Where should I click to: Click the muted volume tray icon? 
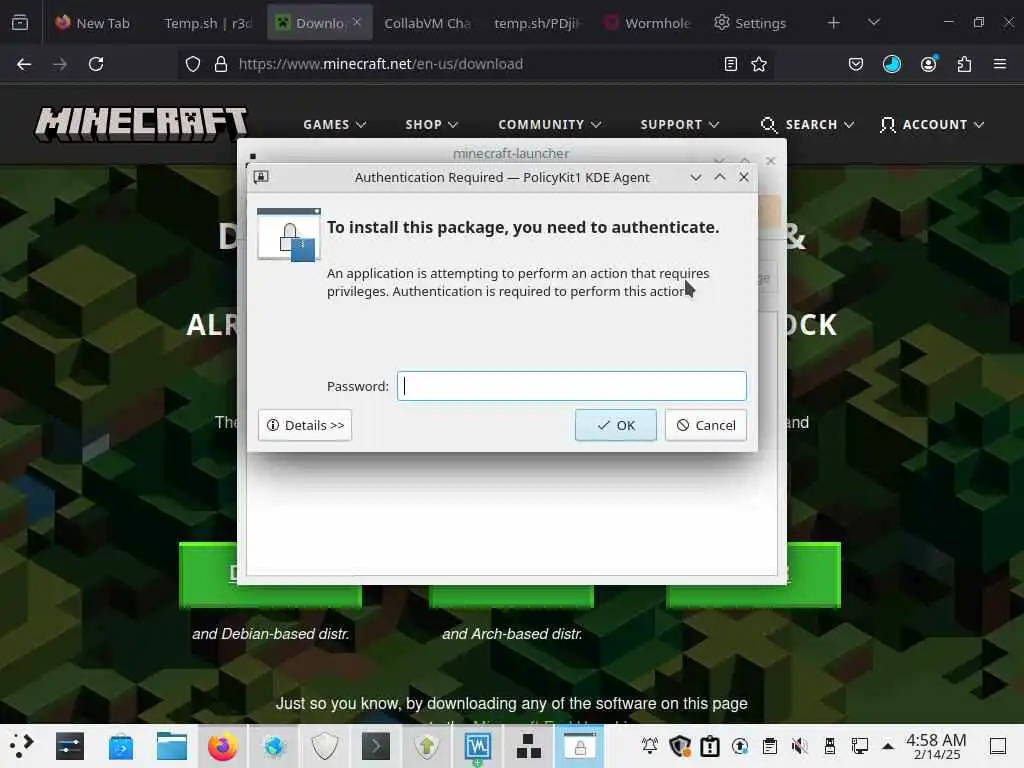click(x=800, y=746)
